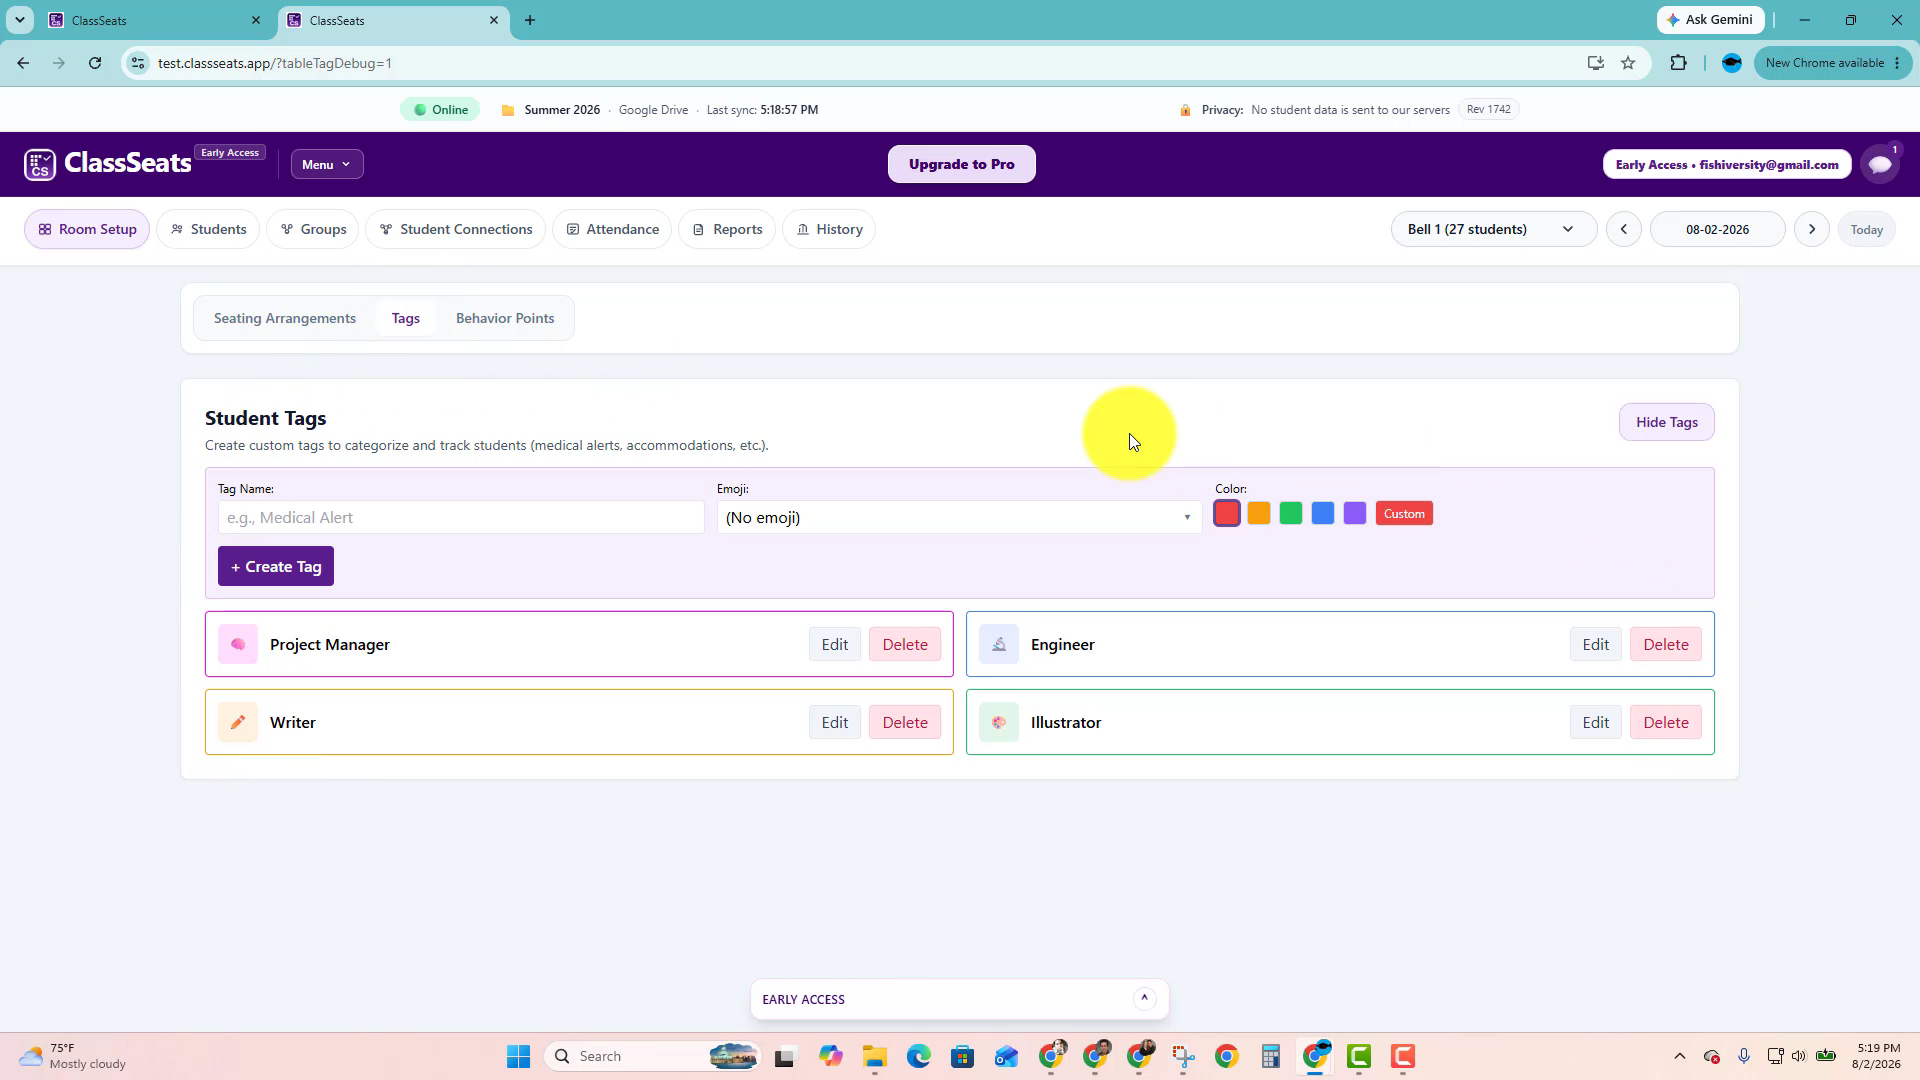Screen dimensions: 1920x1080
Task: Click the 08-02-2026 date field
Action: pos(1717,229)
